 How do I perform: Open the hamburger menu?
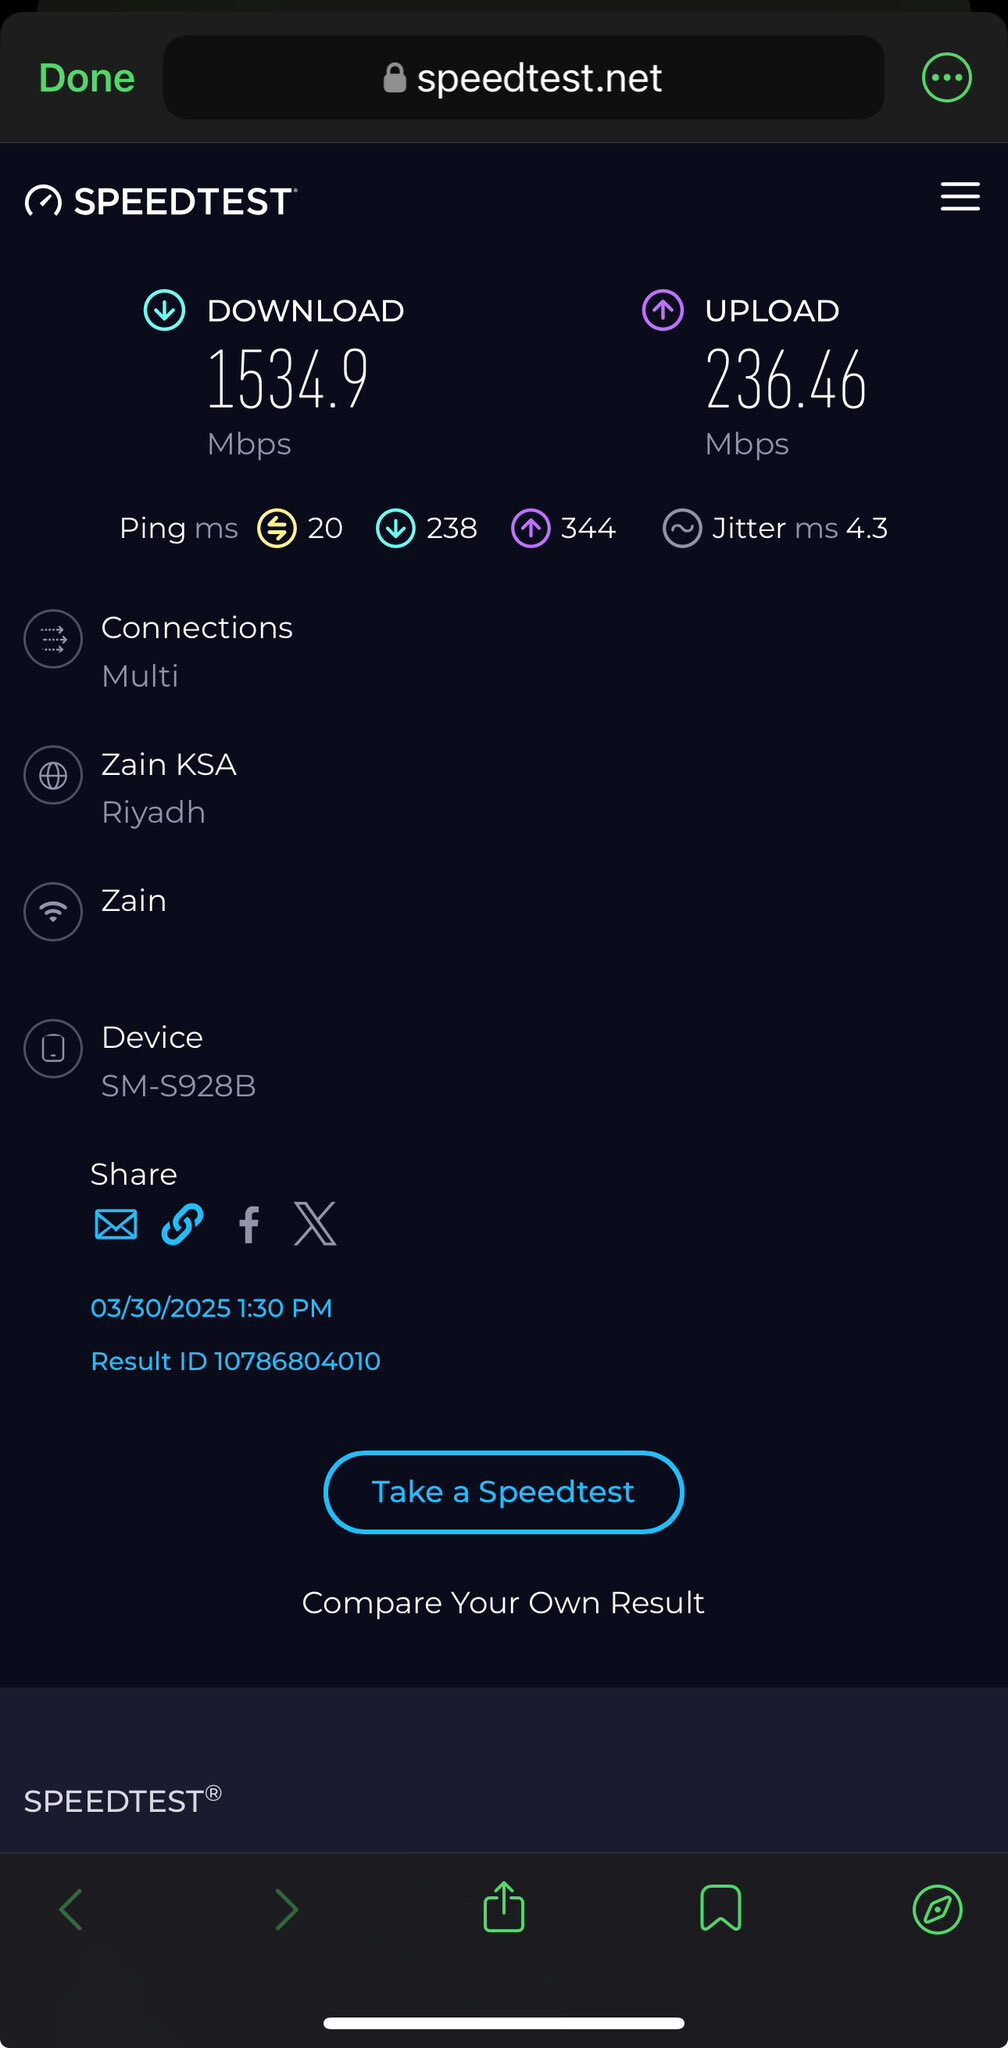click(960, 197)
